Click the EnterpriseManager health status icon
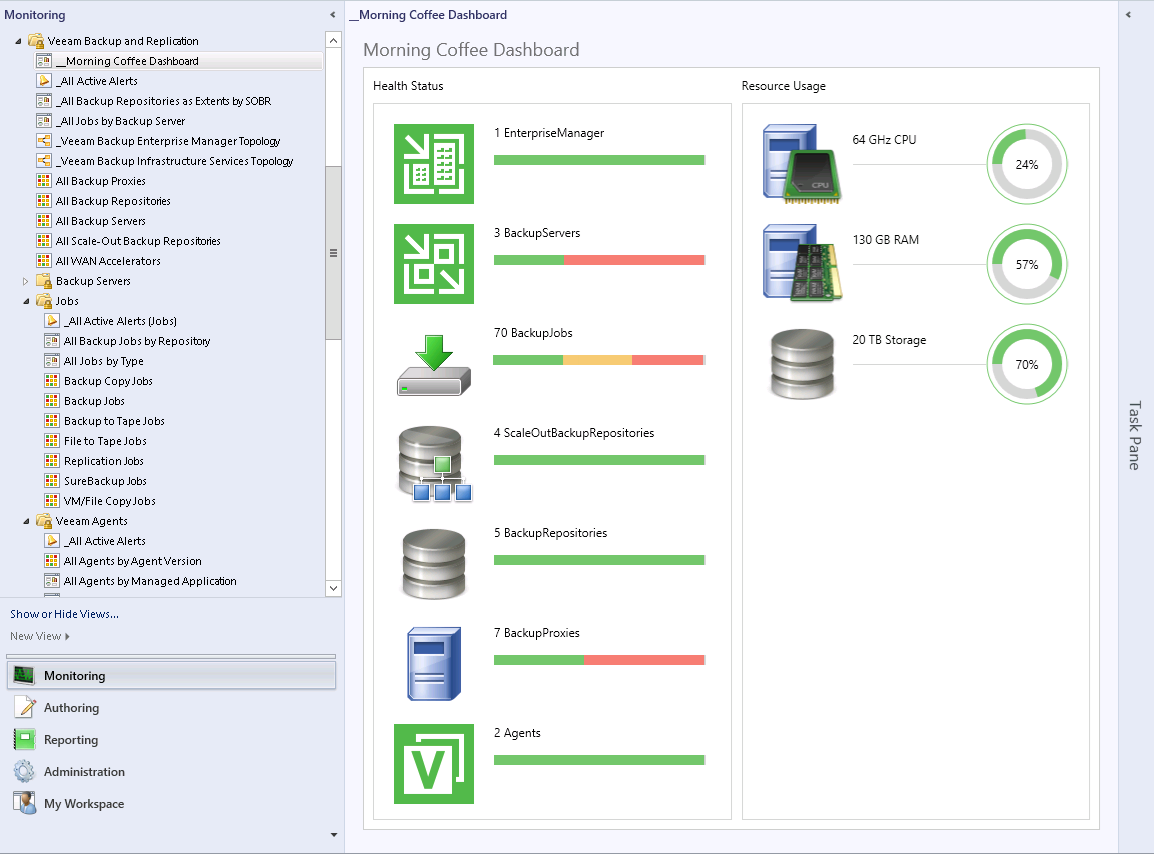Screen dimensions: 1154x854 [433, 163]
